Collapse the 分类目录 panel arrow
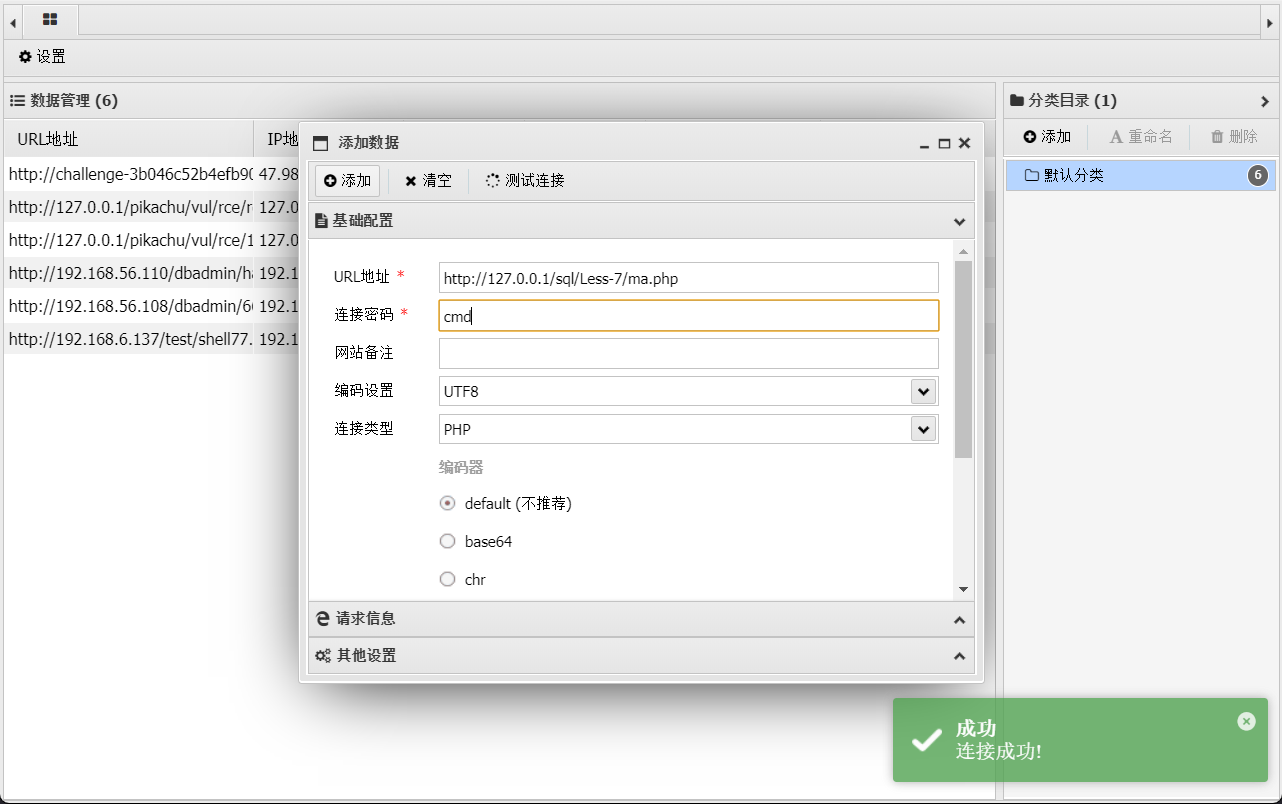This screenshot has height=804, width=1282. [x=1265, y=101]
